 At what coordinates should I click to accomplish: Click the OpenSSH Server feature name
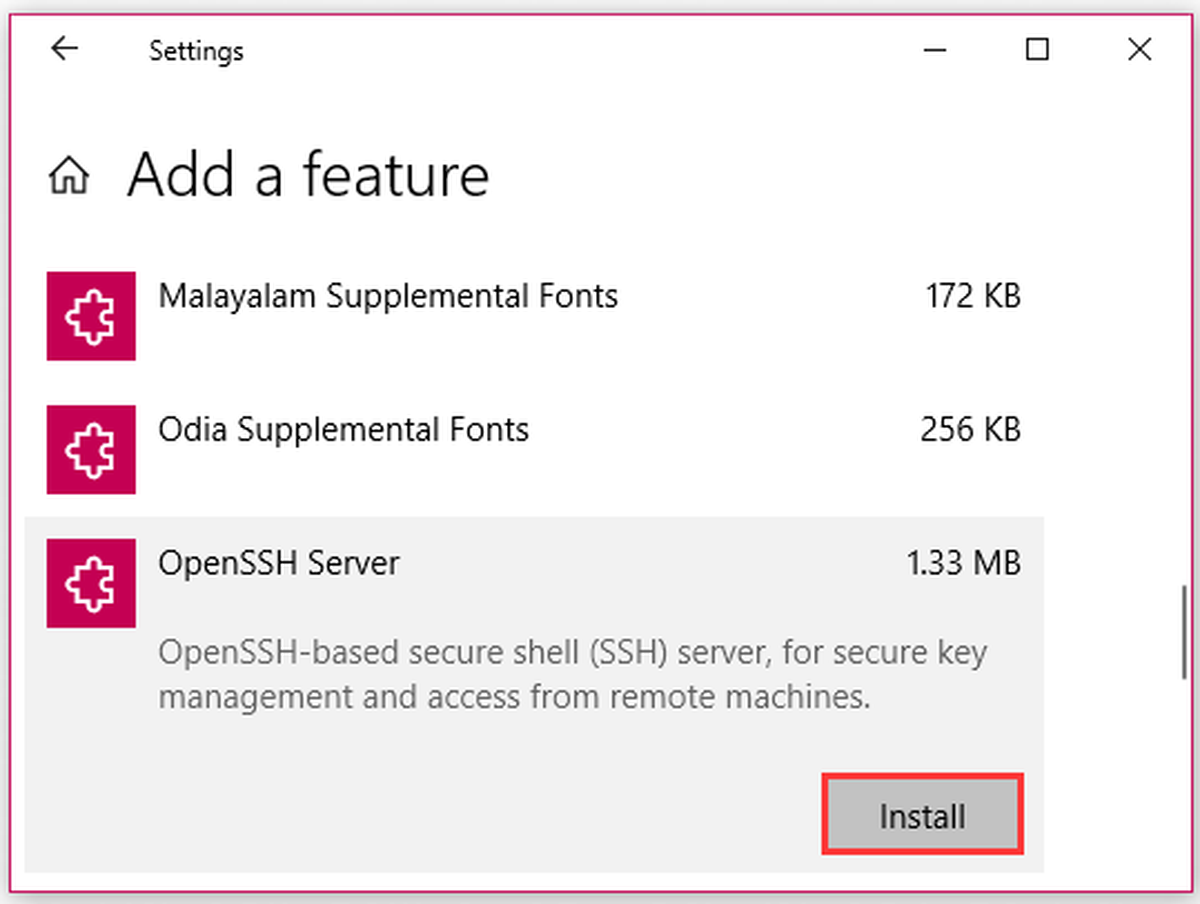(x=279, y=563)
